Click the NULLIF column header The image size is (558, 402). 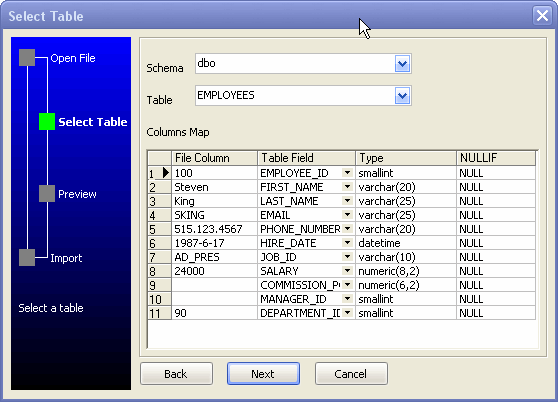pyautogui.click(x=496, y=158)
